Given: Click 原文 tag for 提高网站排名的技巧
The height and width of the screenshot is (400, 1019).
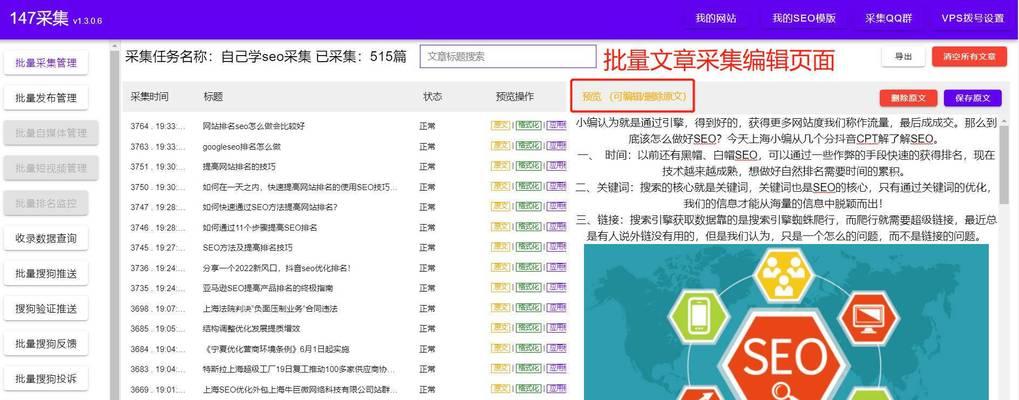Looking at the screenshot, I should click(500, 166).
